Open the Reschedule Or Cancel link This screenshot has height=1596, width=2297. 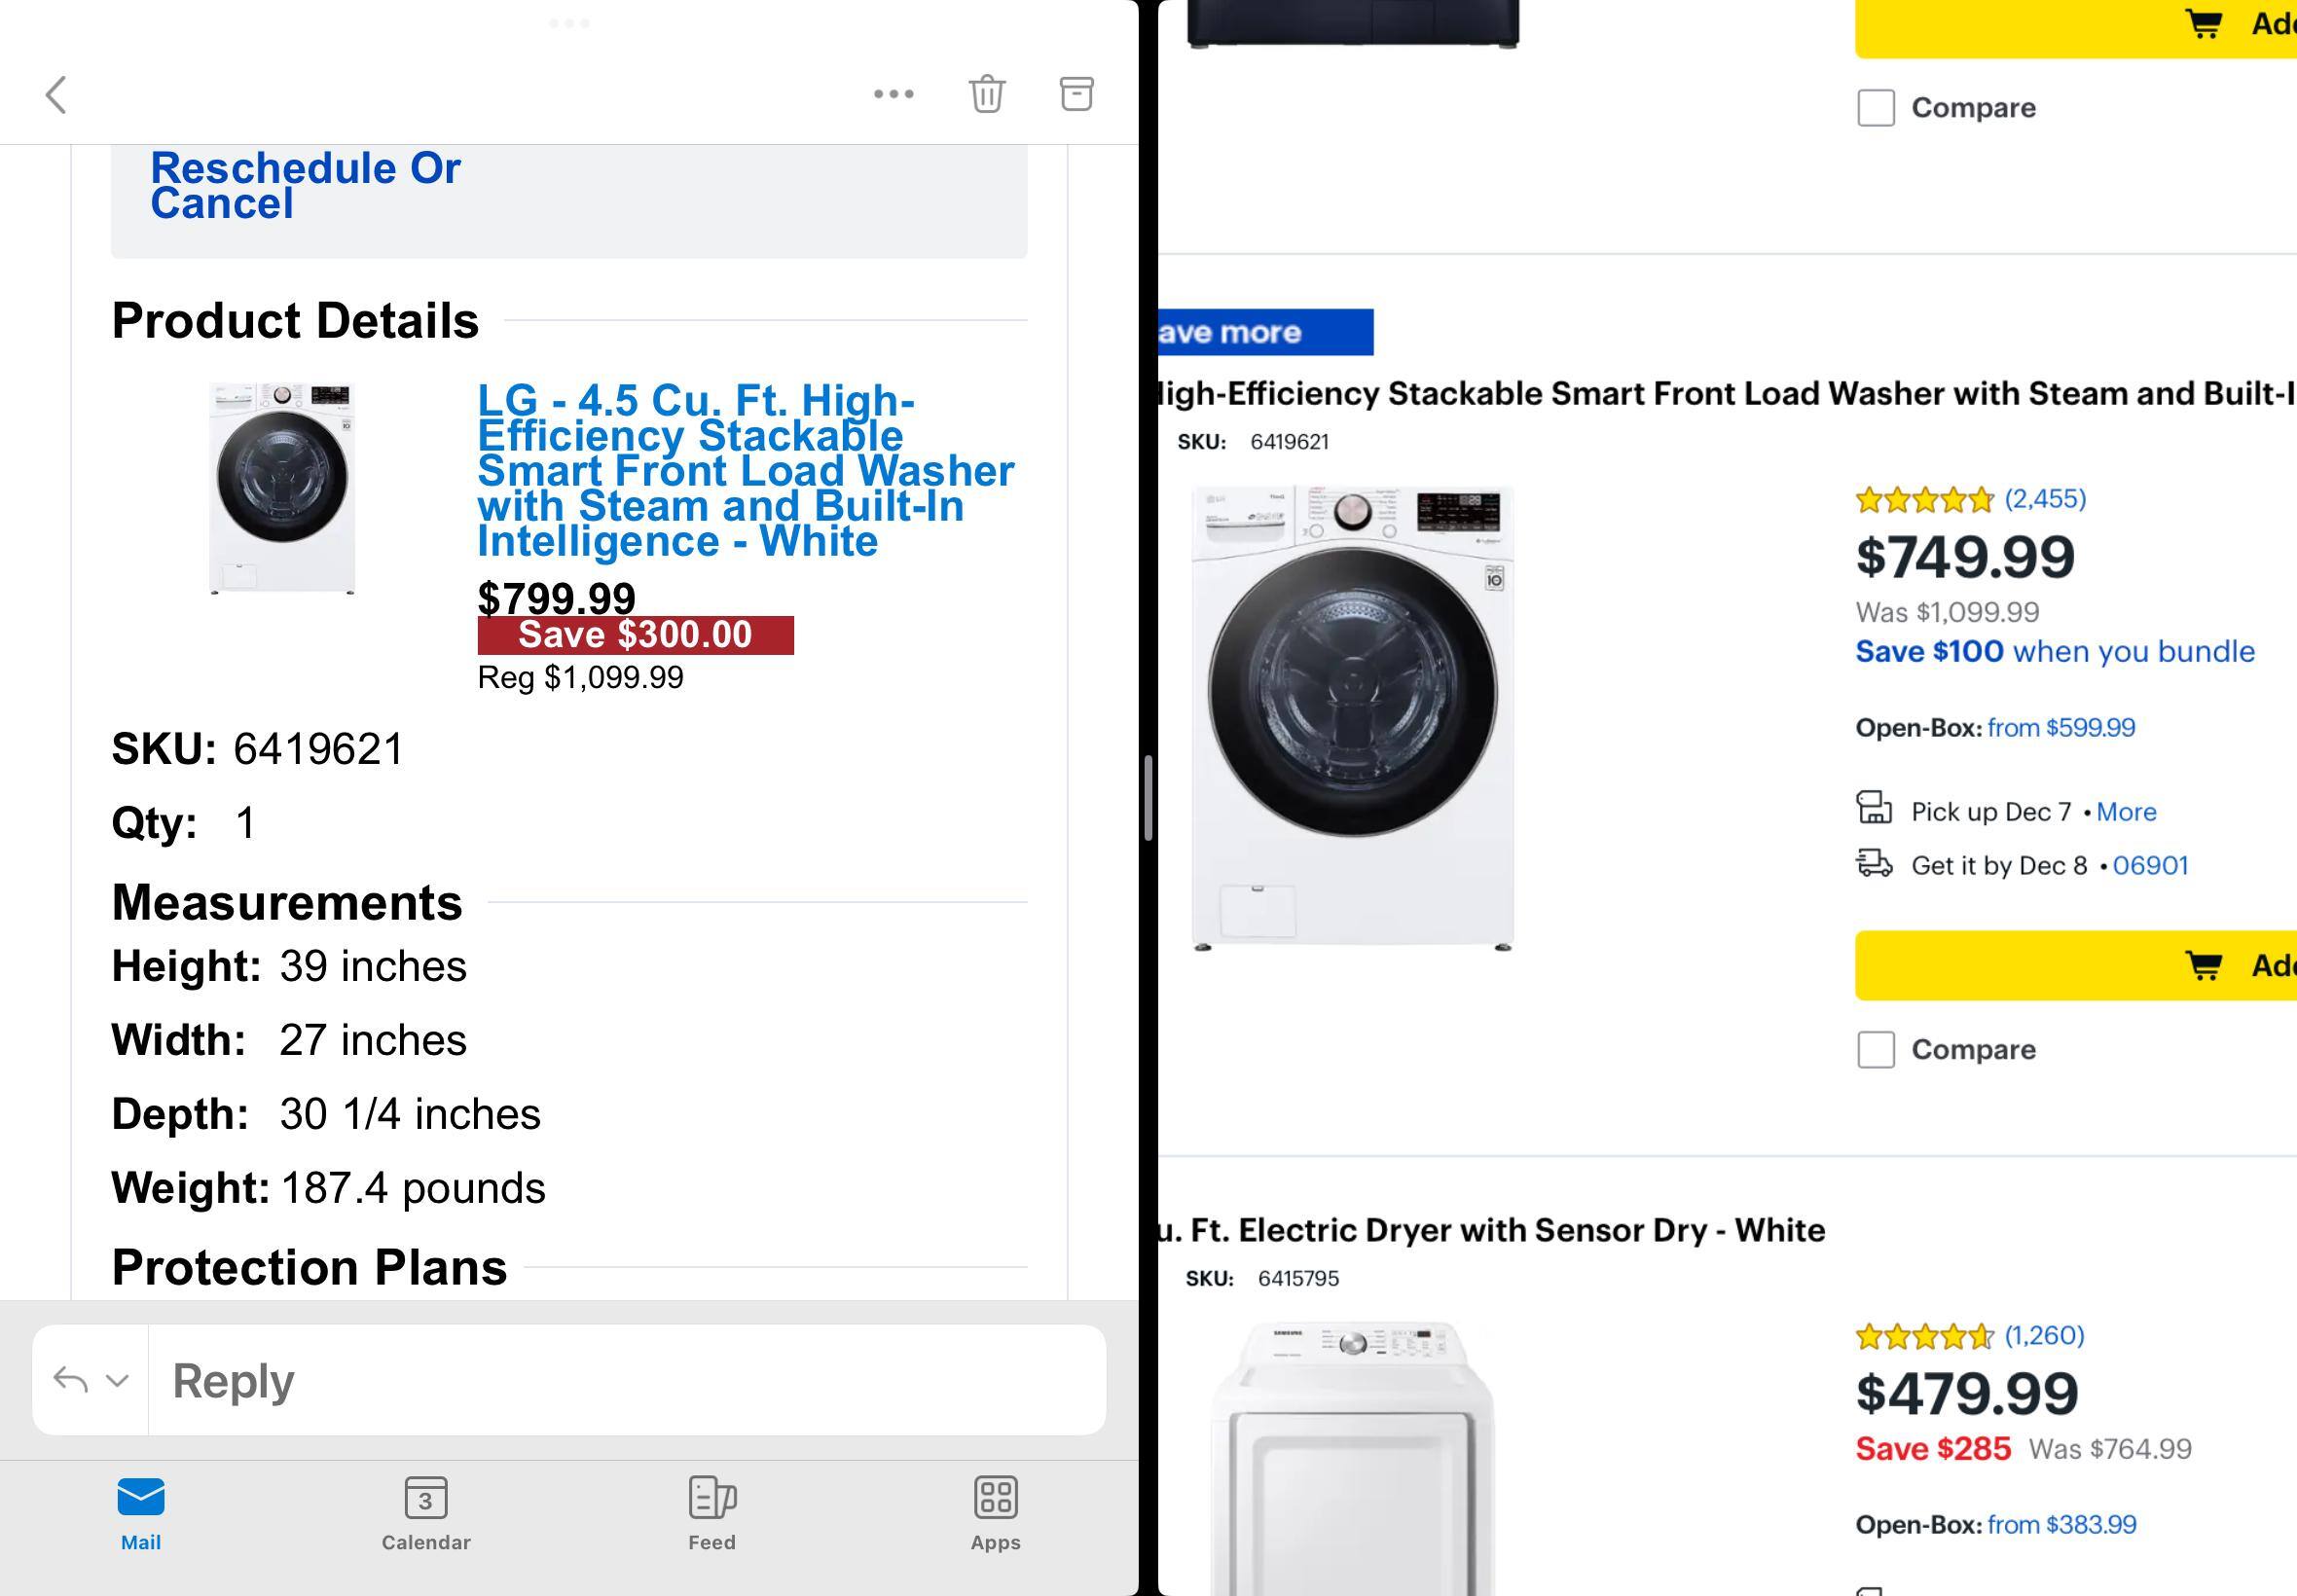pos(305,186)
